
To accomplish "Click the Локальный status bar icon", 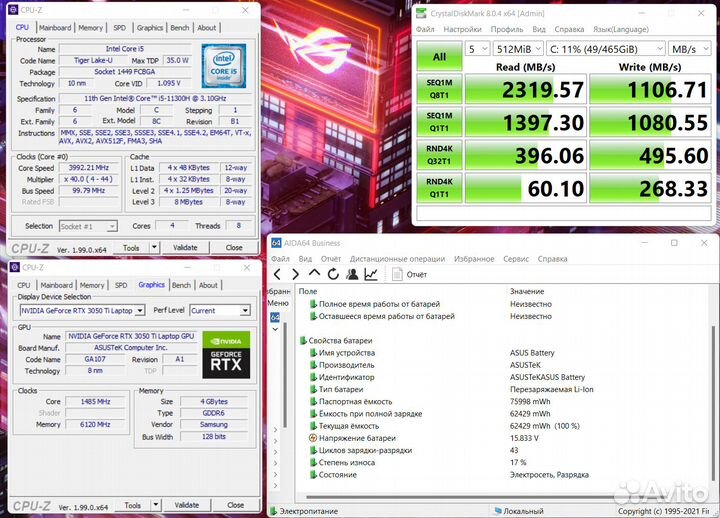I will coord(497,511).
